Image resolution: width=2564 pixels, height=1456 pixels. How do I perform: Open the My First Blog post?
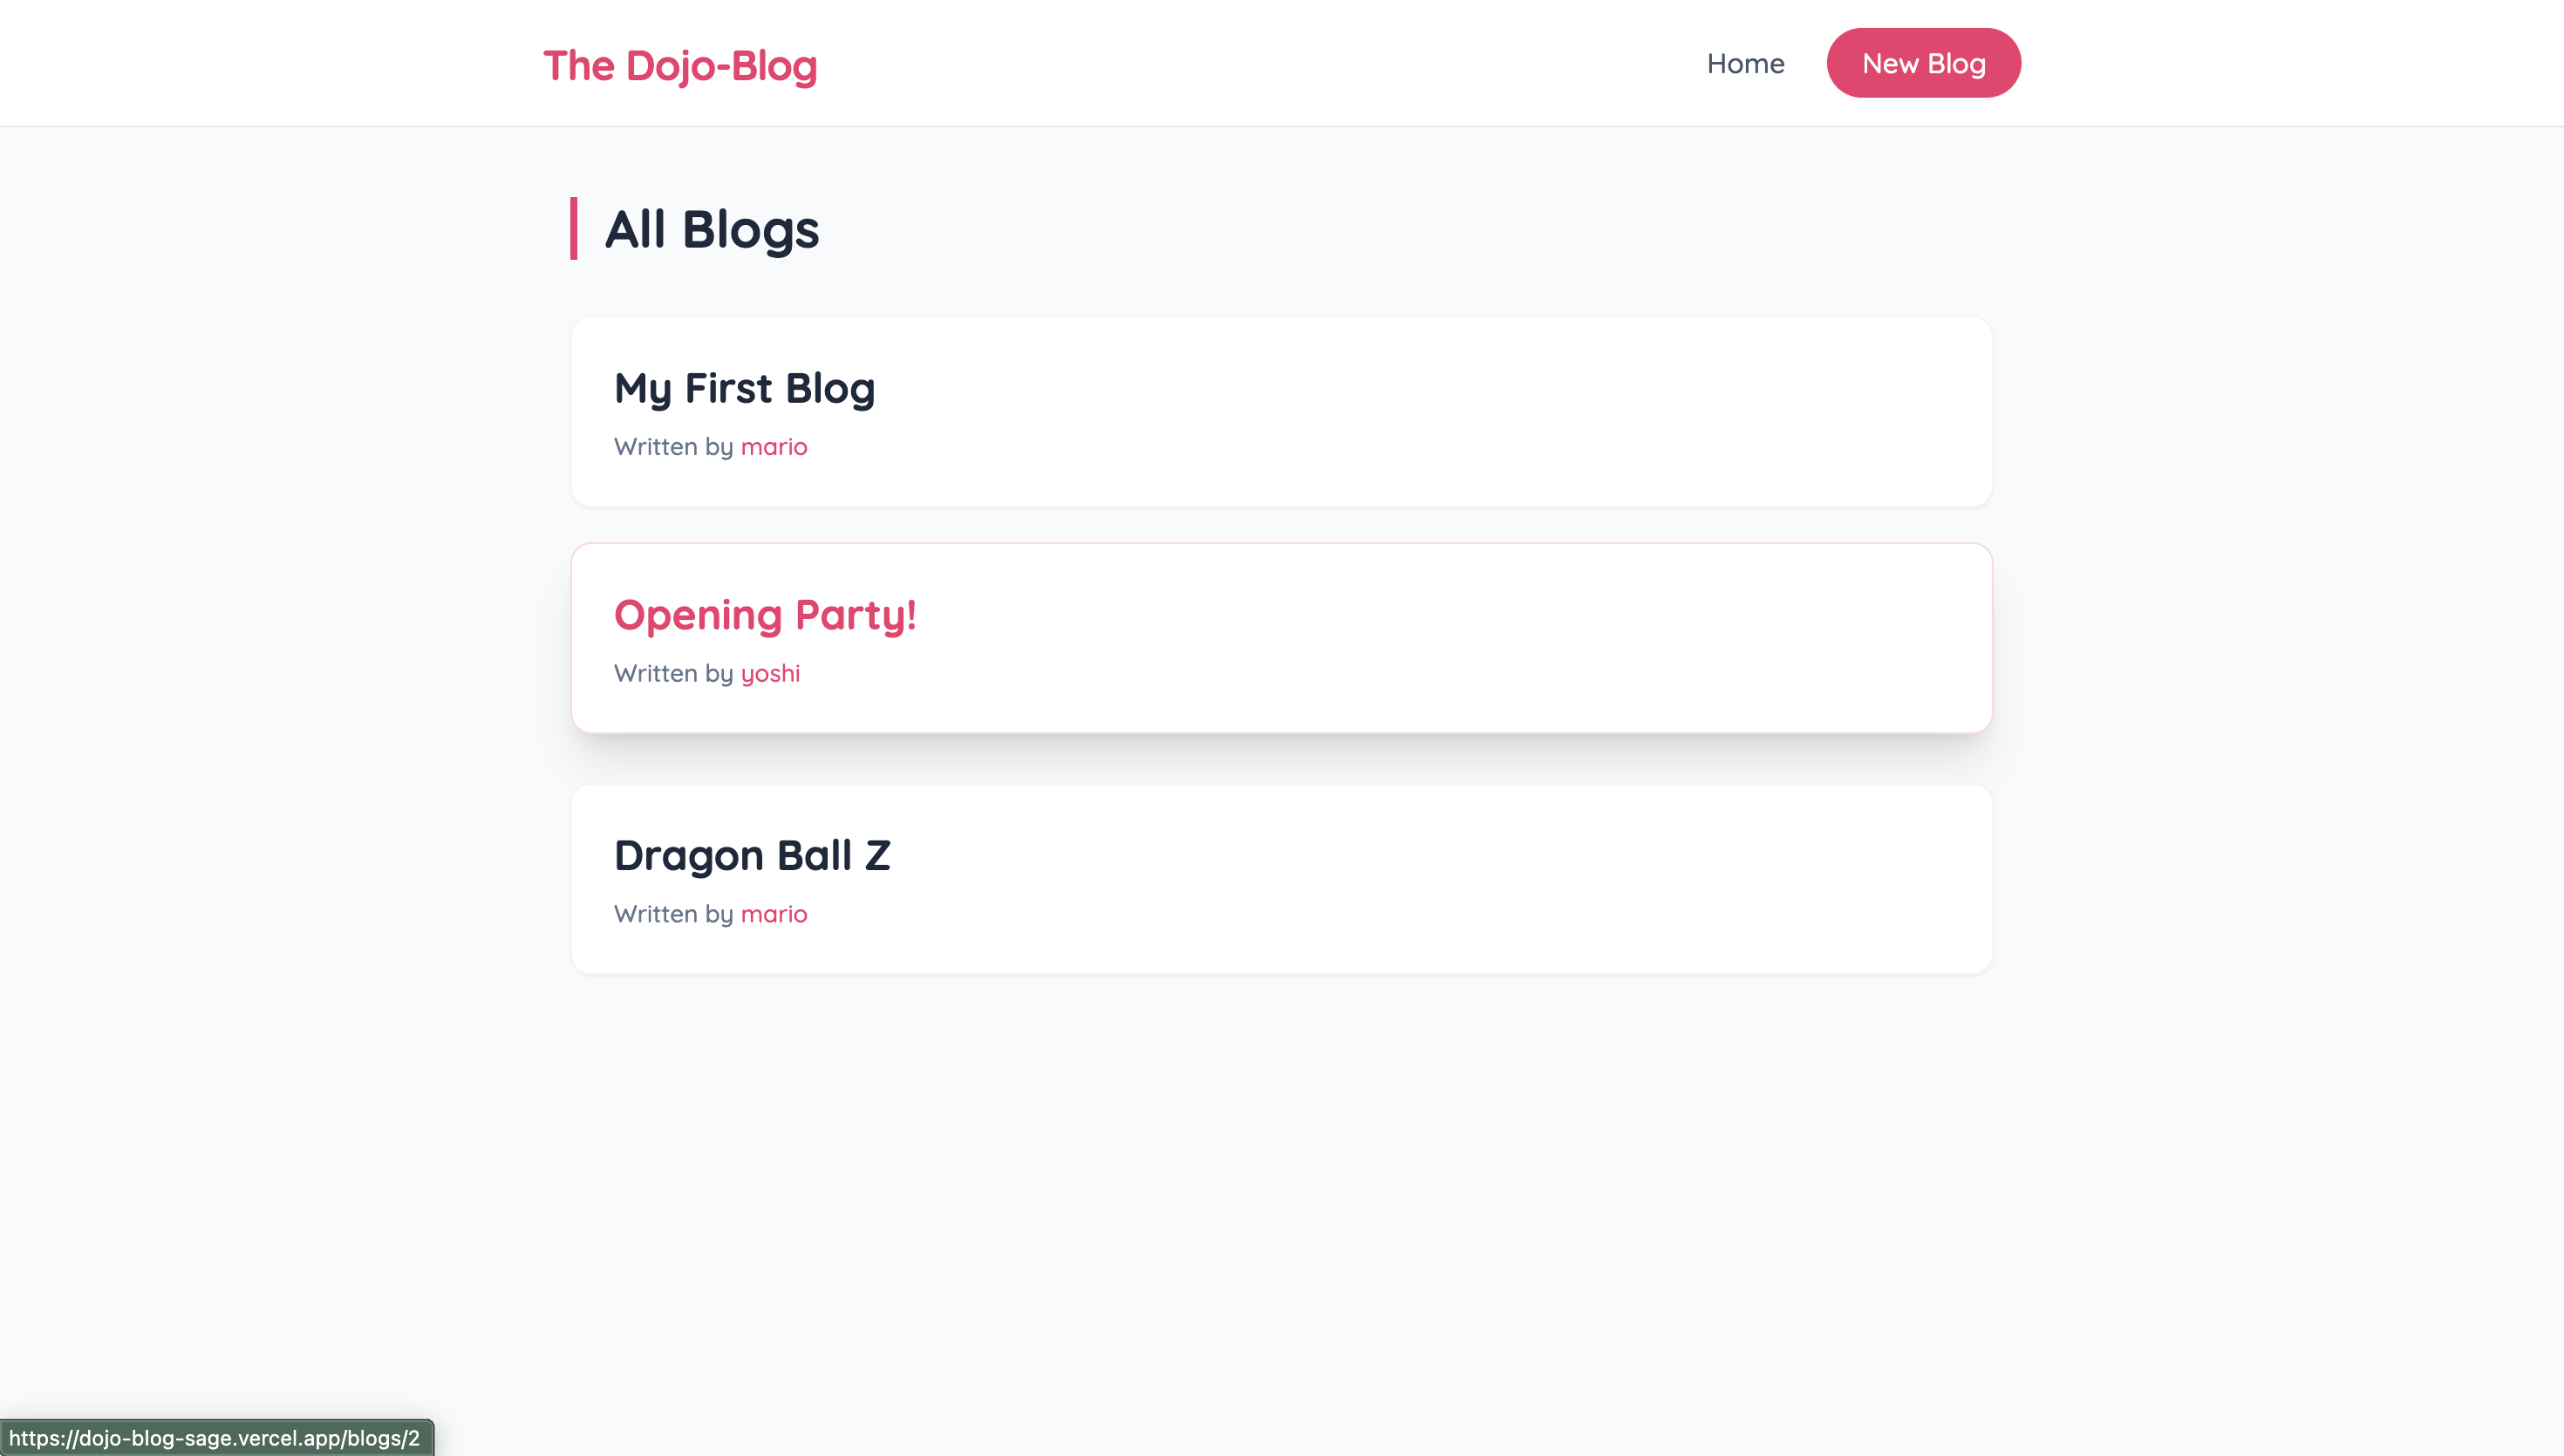tap(744, 388)
